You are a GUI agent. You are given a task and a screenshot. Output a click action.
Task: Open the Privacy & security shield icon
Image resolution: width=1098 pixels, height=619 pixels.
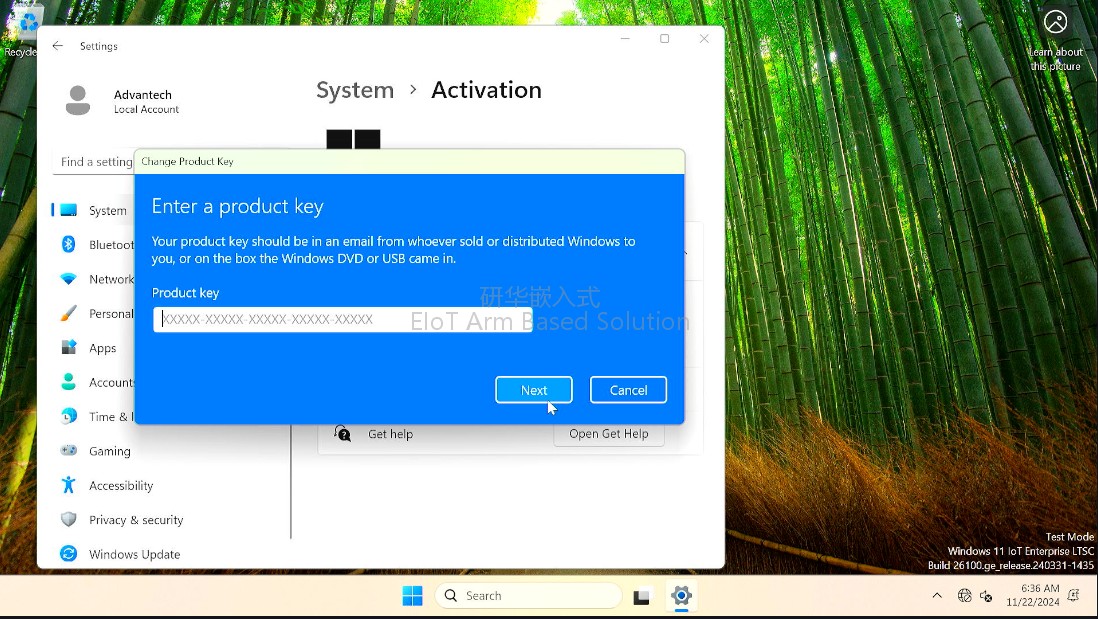(69, 520)
